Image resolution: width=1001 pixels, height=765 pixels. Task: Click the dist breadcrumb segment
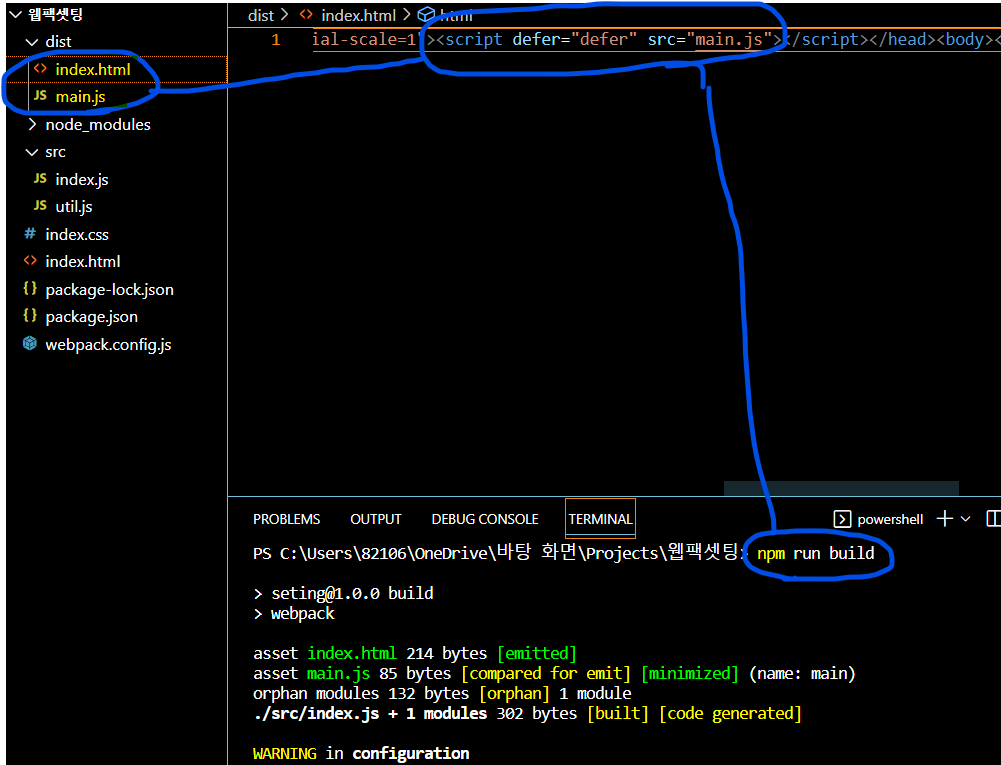click(260, 15)
